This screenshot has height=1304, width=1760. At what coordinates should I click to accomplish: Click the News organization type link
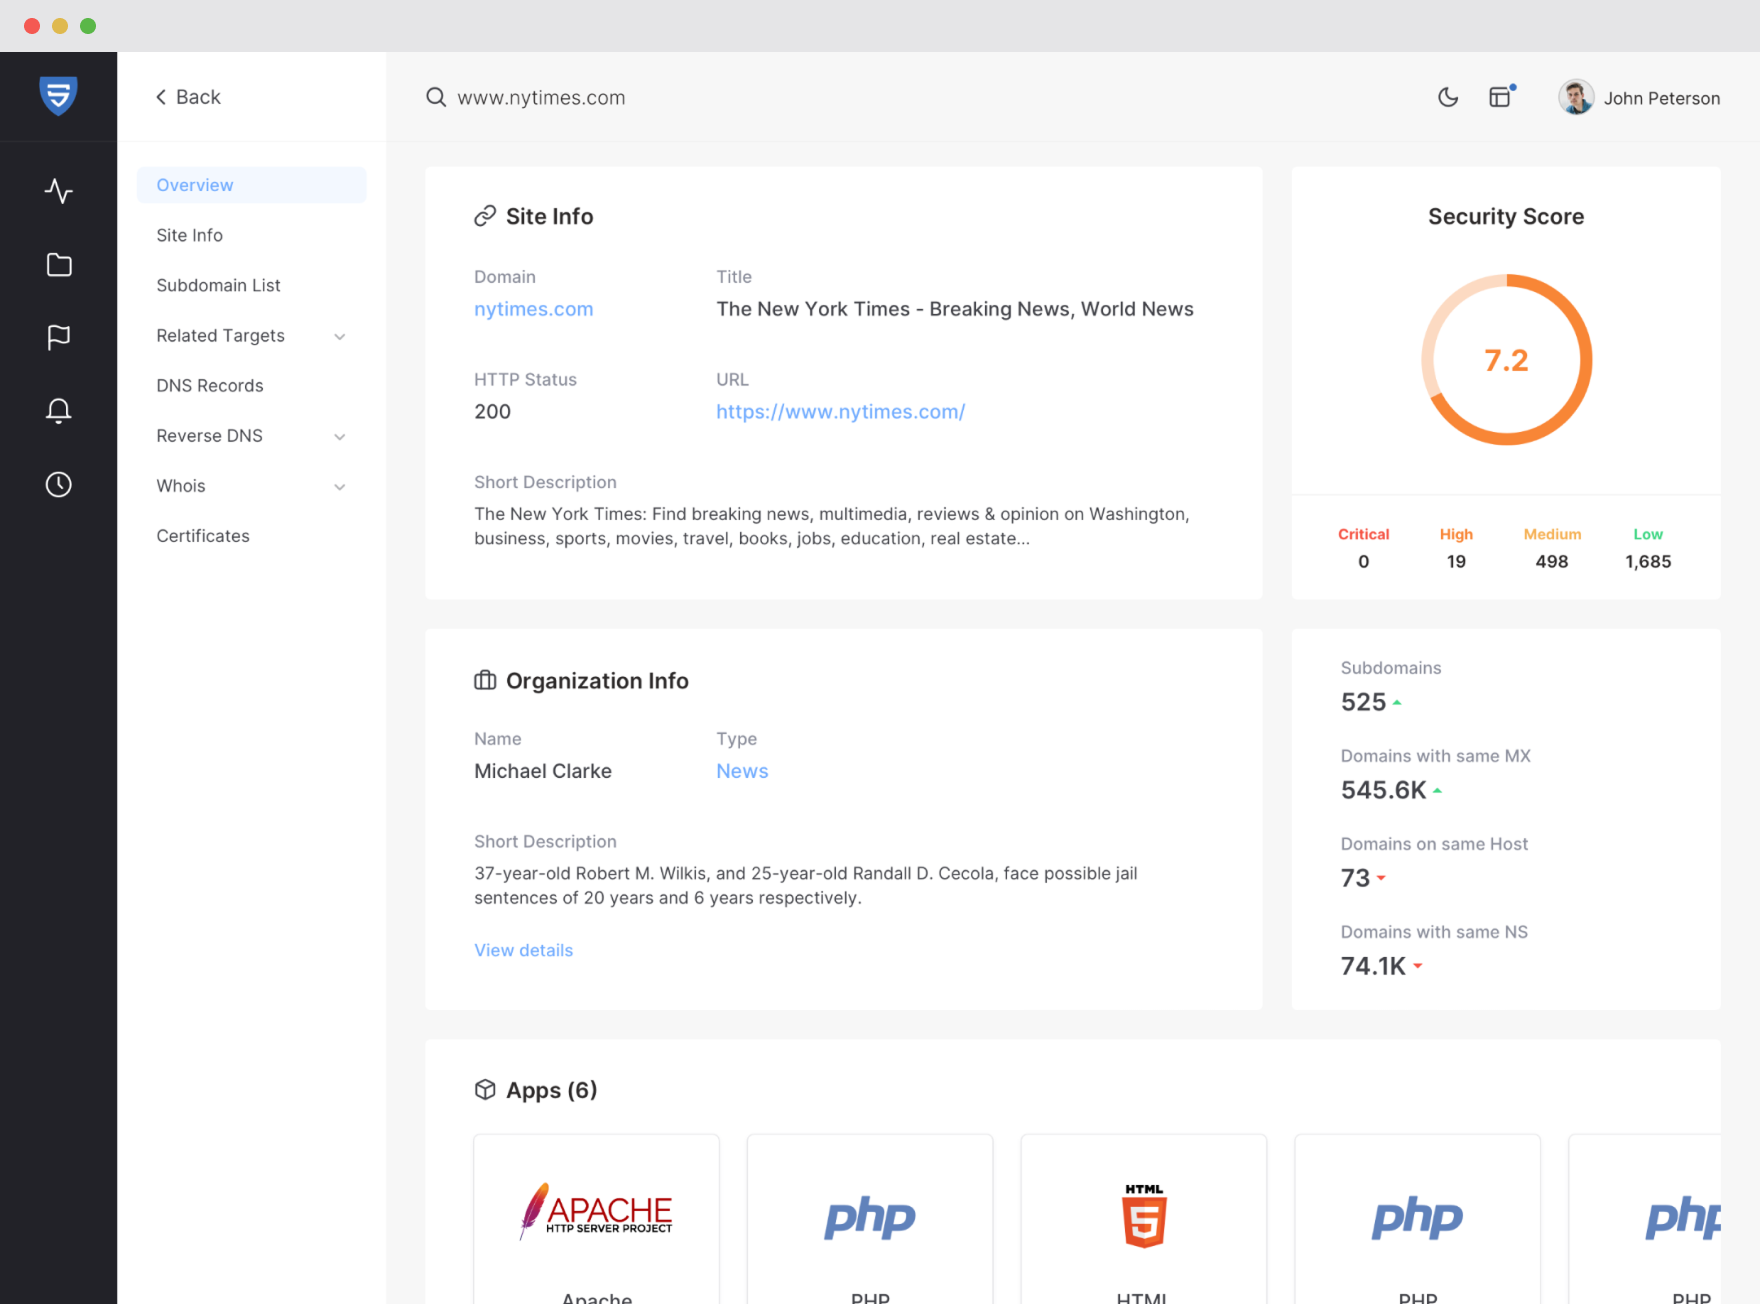[742, 771]
